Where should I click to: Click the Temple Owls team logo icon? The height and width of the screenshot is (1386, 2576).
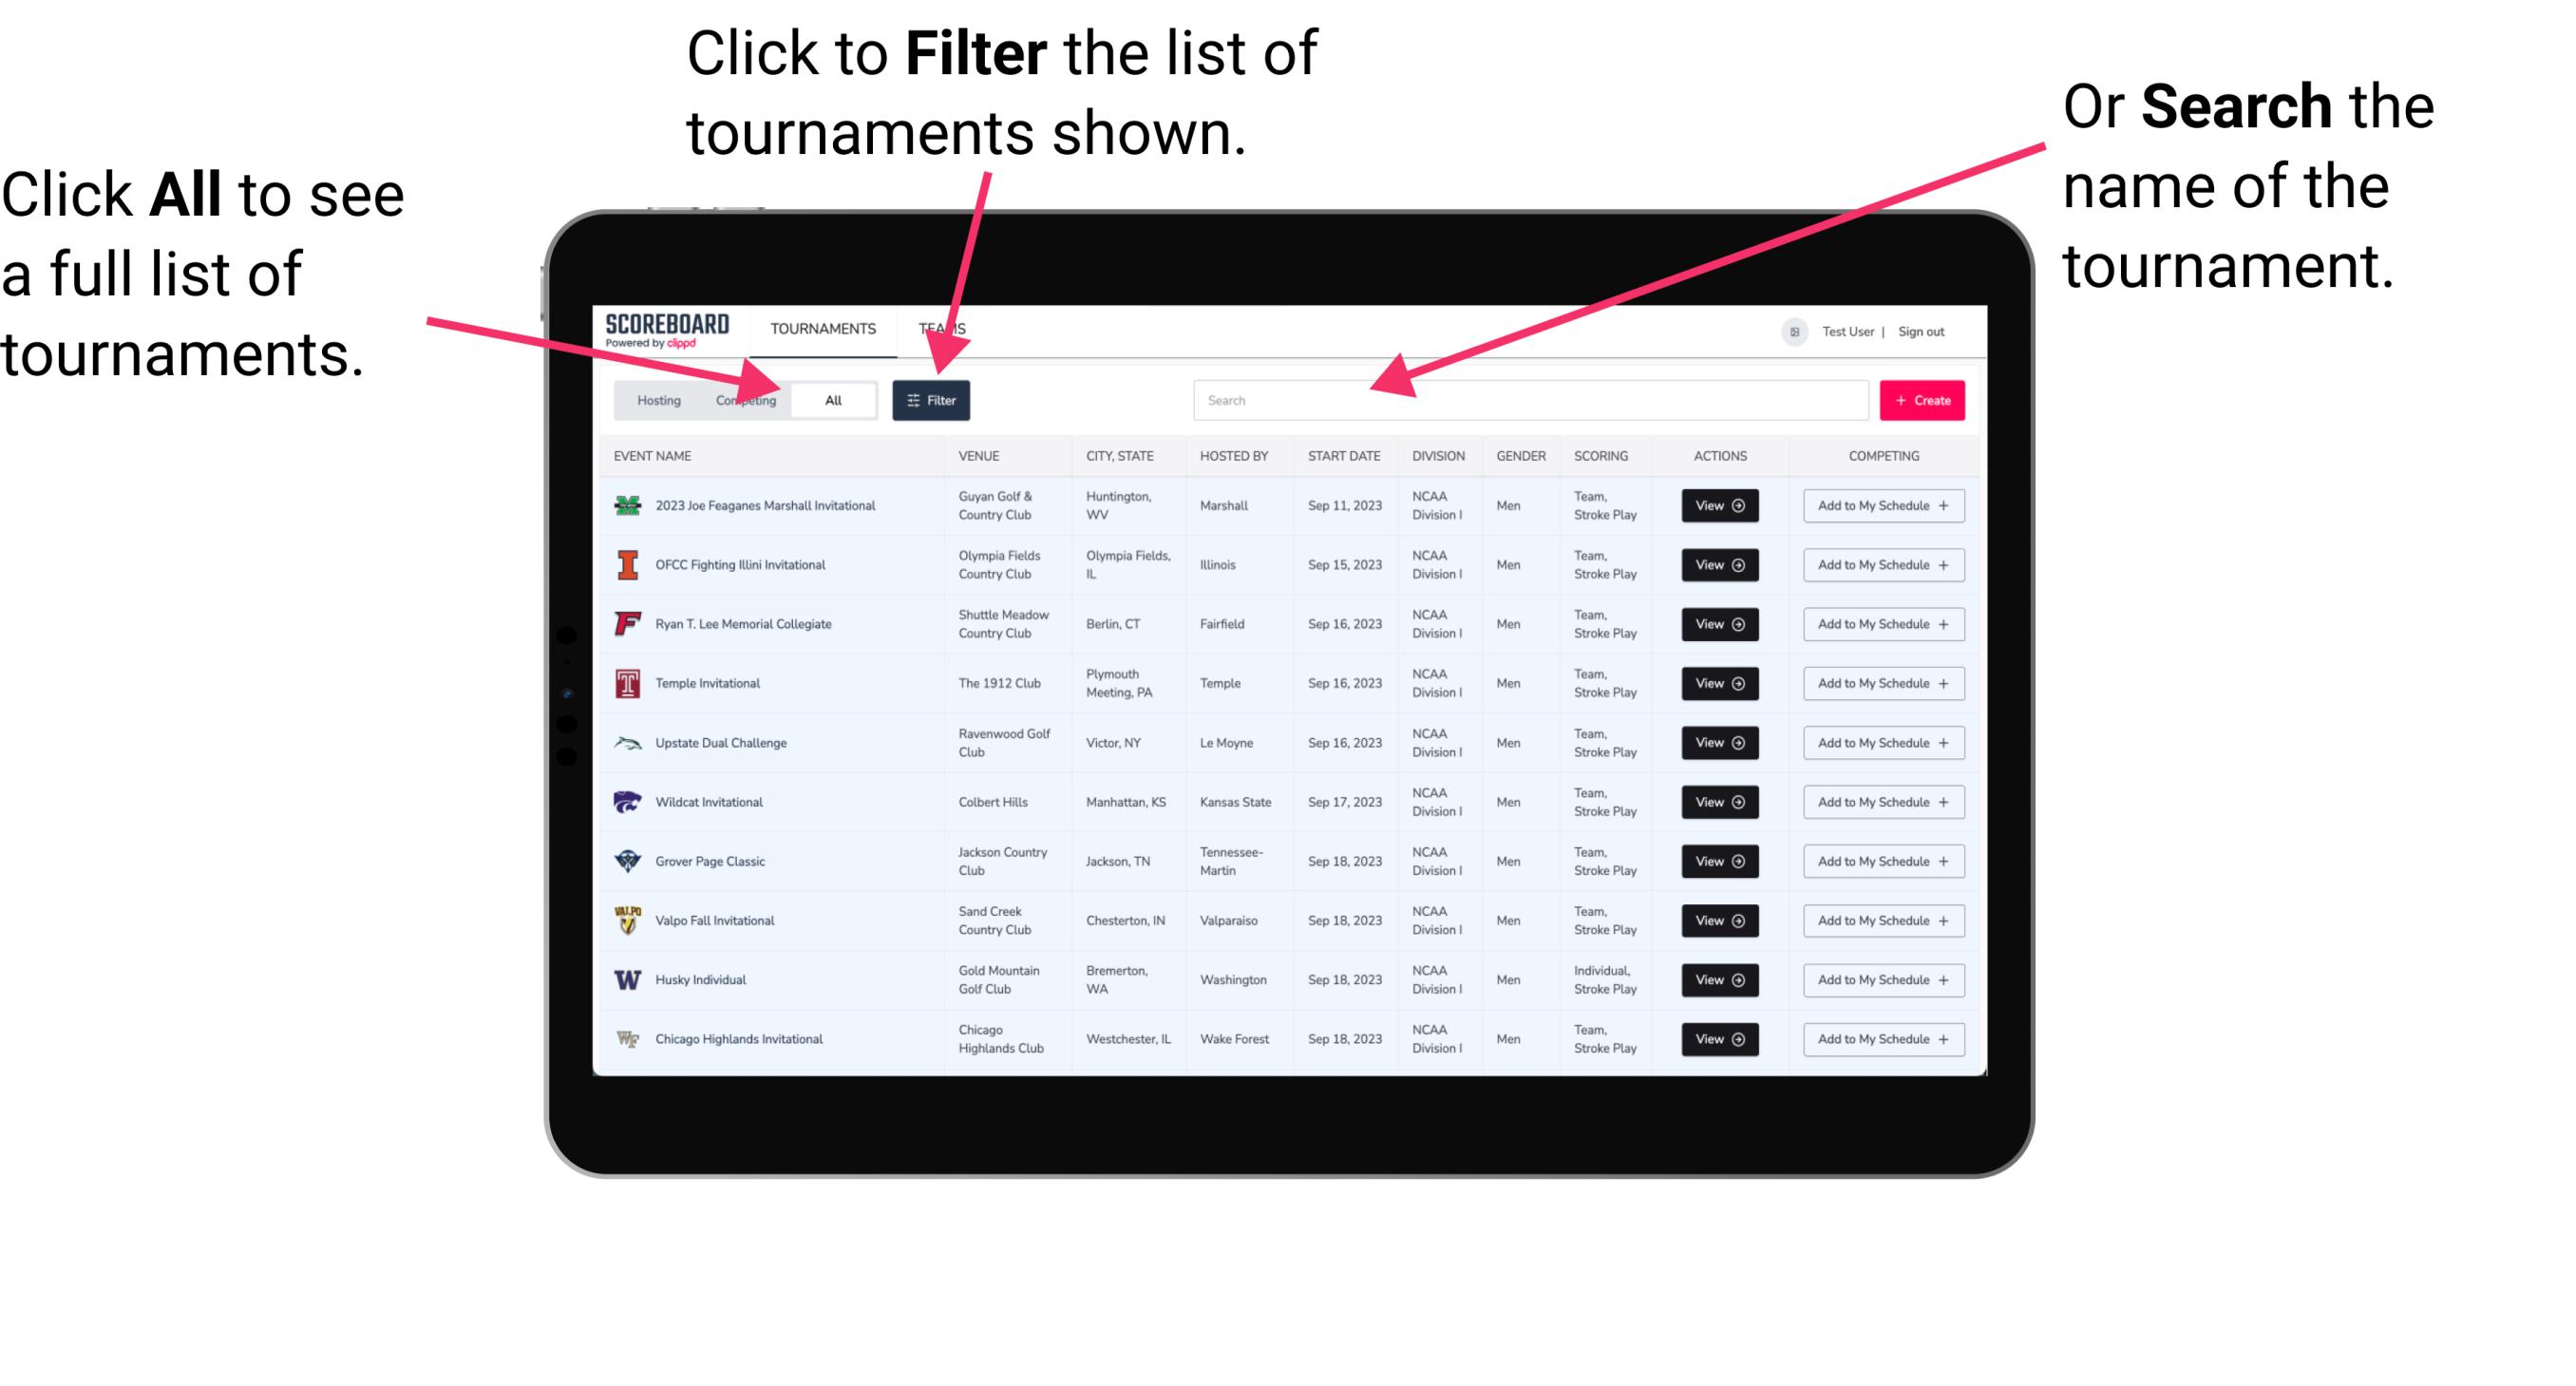(x=626, y=683)
